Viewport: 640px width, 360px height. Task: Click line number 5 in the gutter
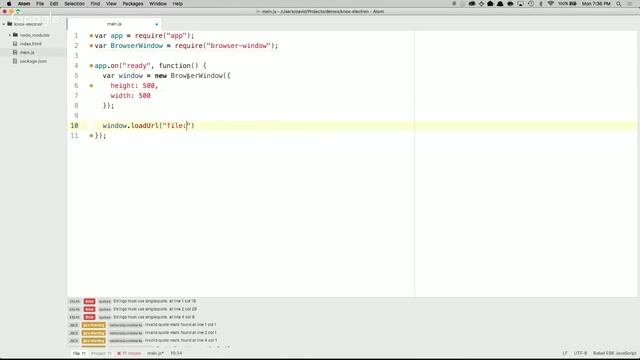click(76, 76)
